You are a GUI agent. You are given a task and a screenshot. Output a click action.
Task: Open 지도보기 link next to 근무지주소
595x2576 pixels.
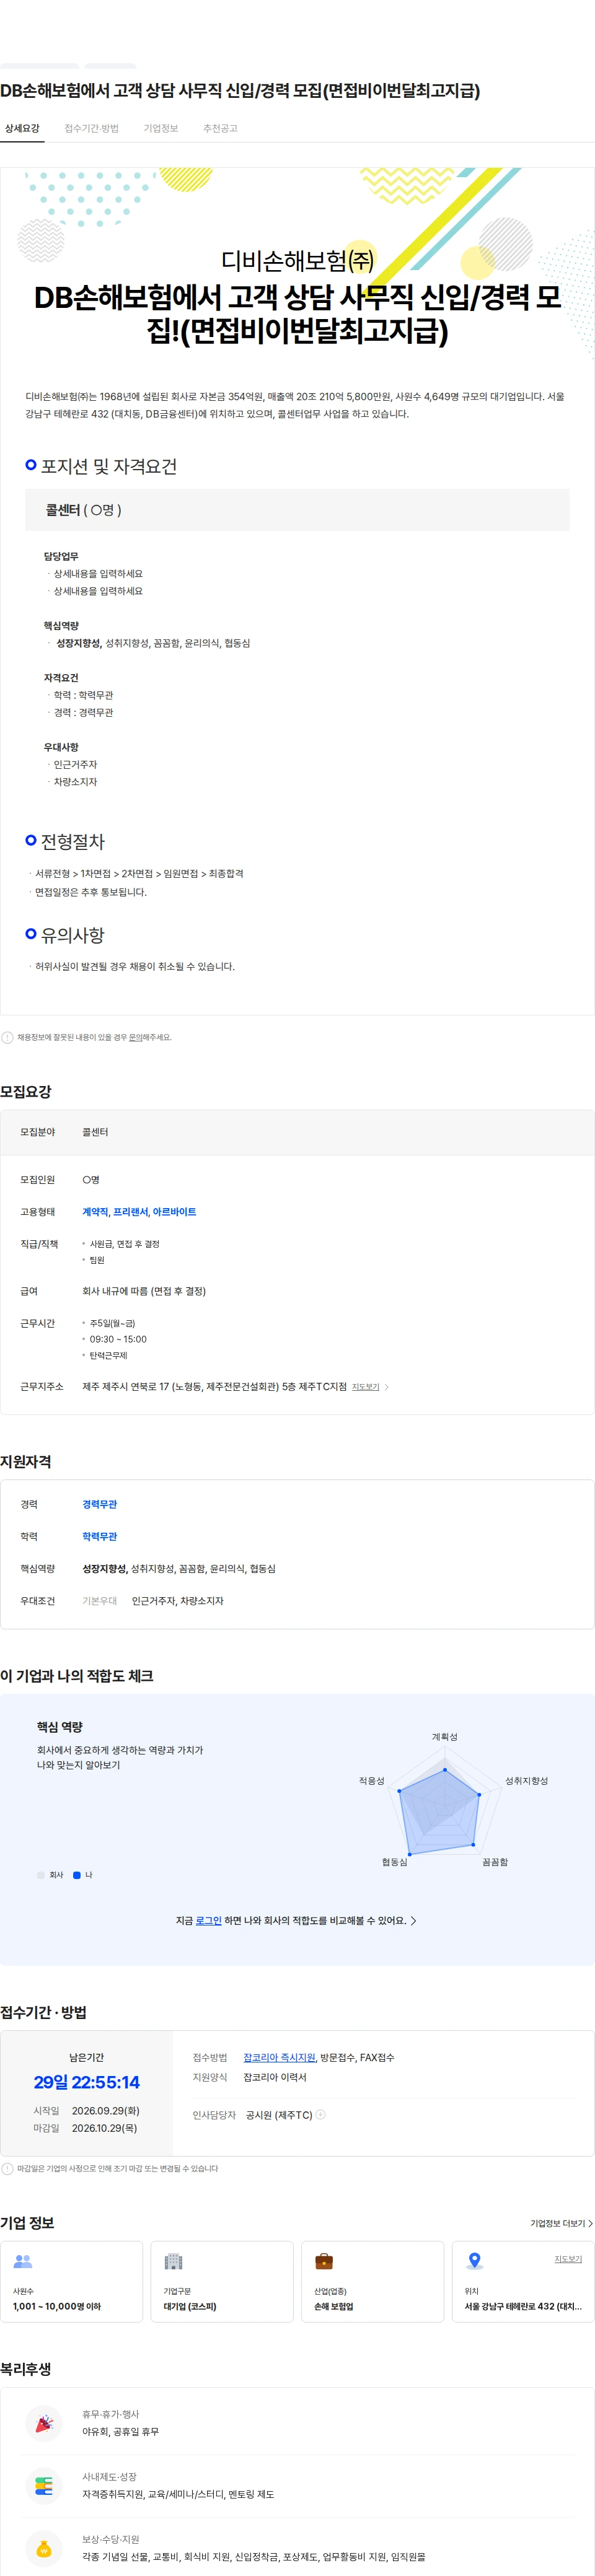pyautogui.click(x=365, y=1387)
